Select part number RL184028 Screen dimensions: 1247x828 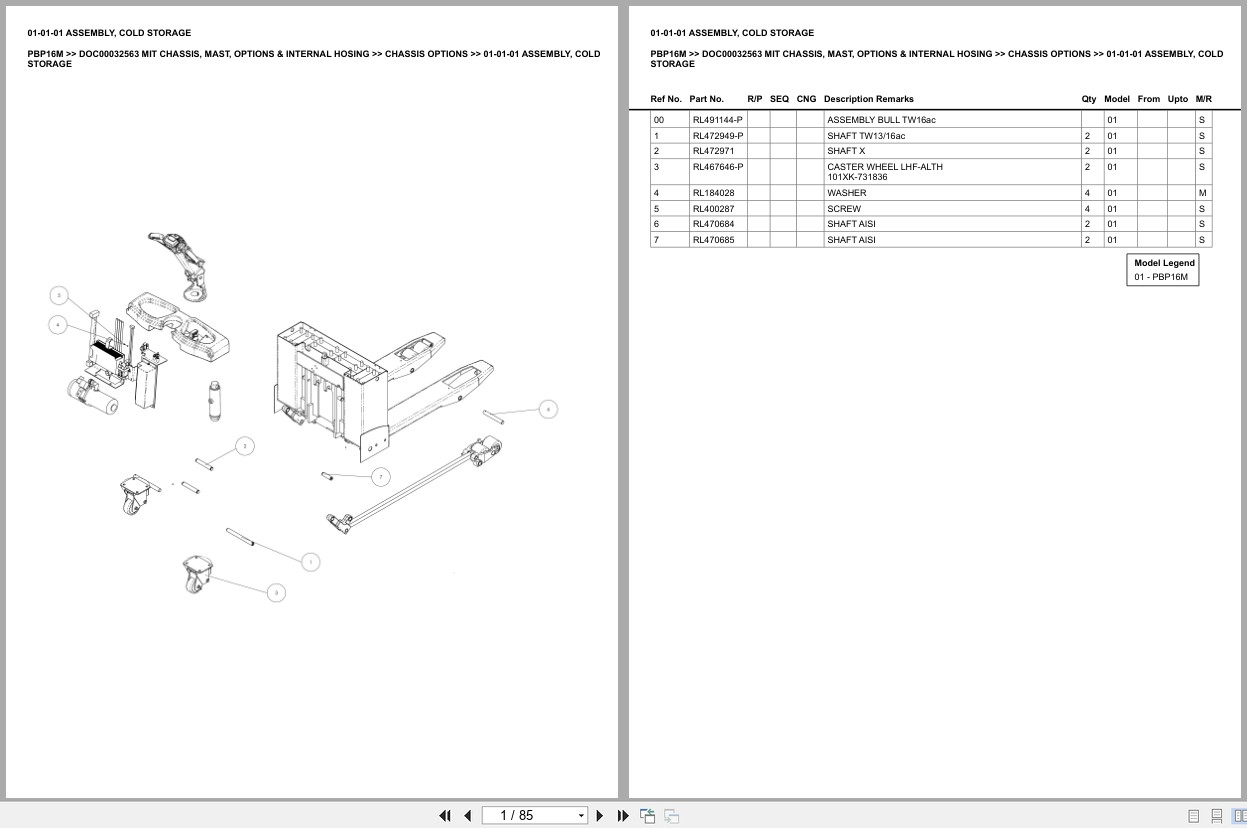pyautogui.click(x=713, y=193)
